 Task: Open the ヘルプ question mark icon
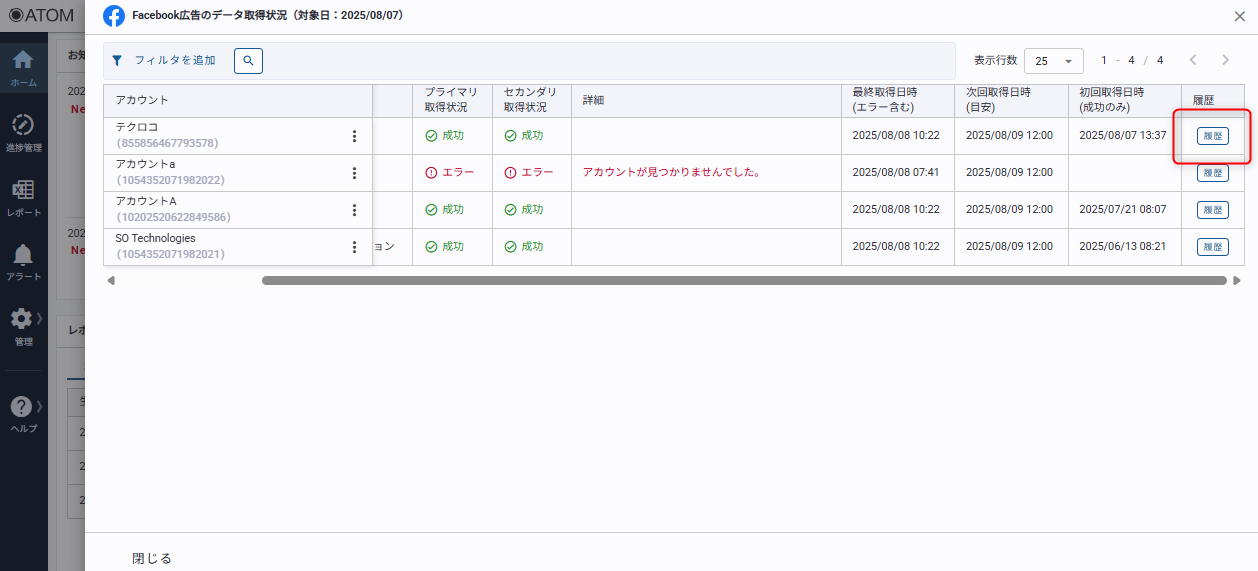pos(21,407)
